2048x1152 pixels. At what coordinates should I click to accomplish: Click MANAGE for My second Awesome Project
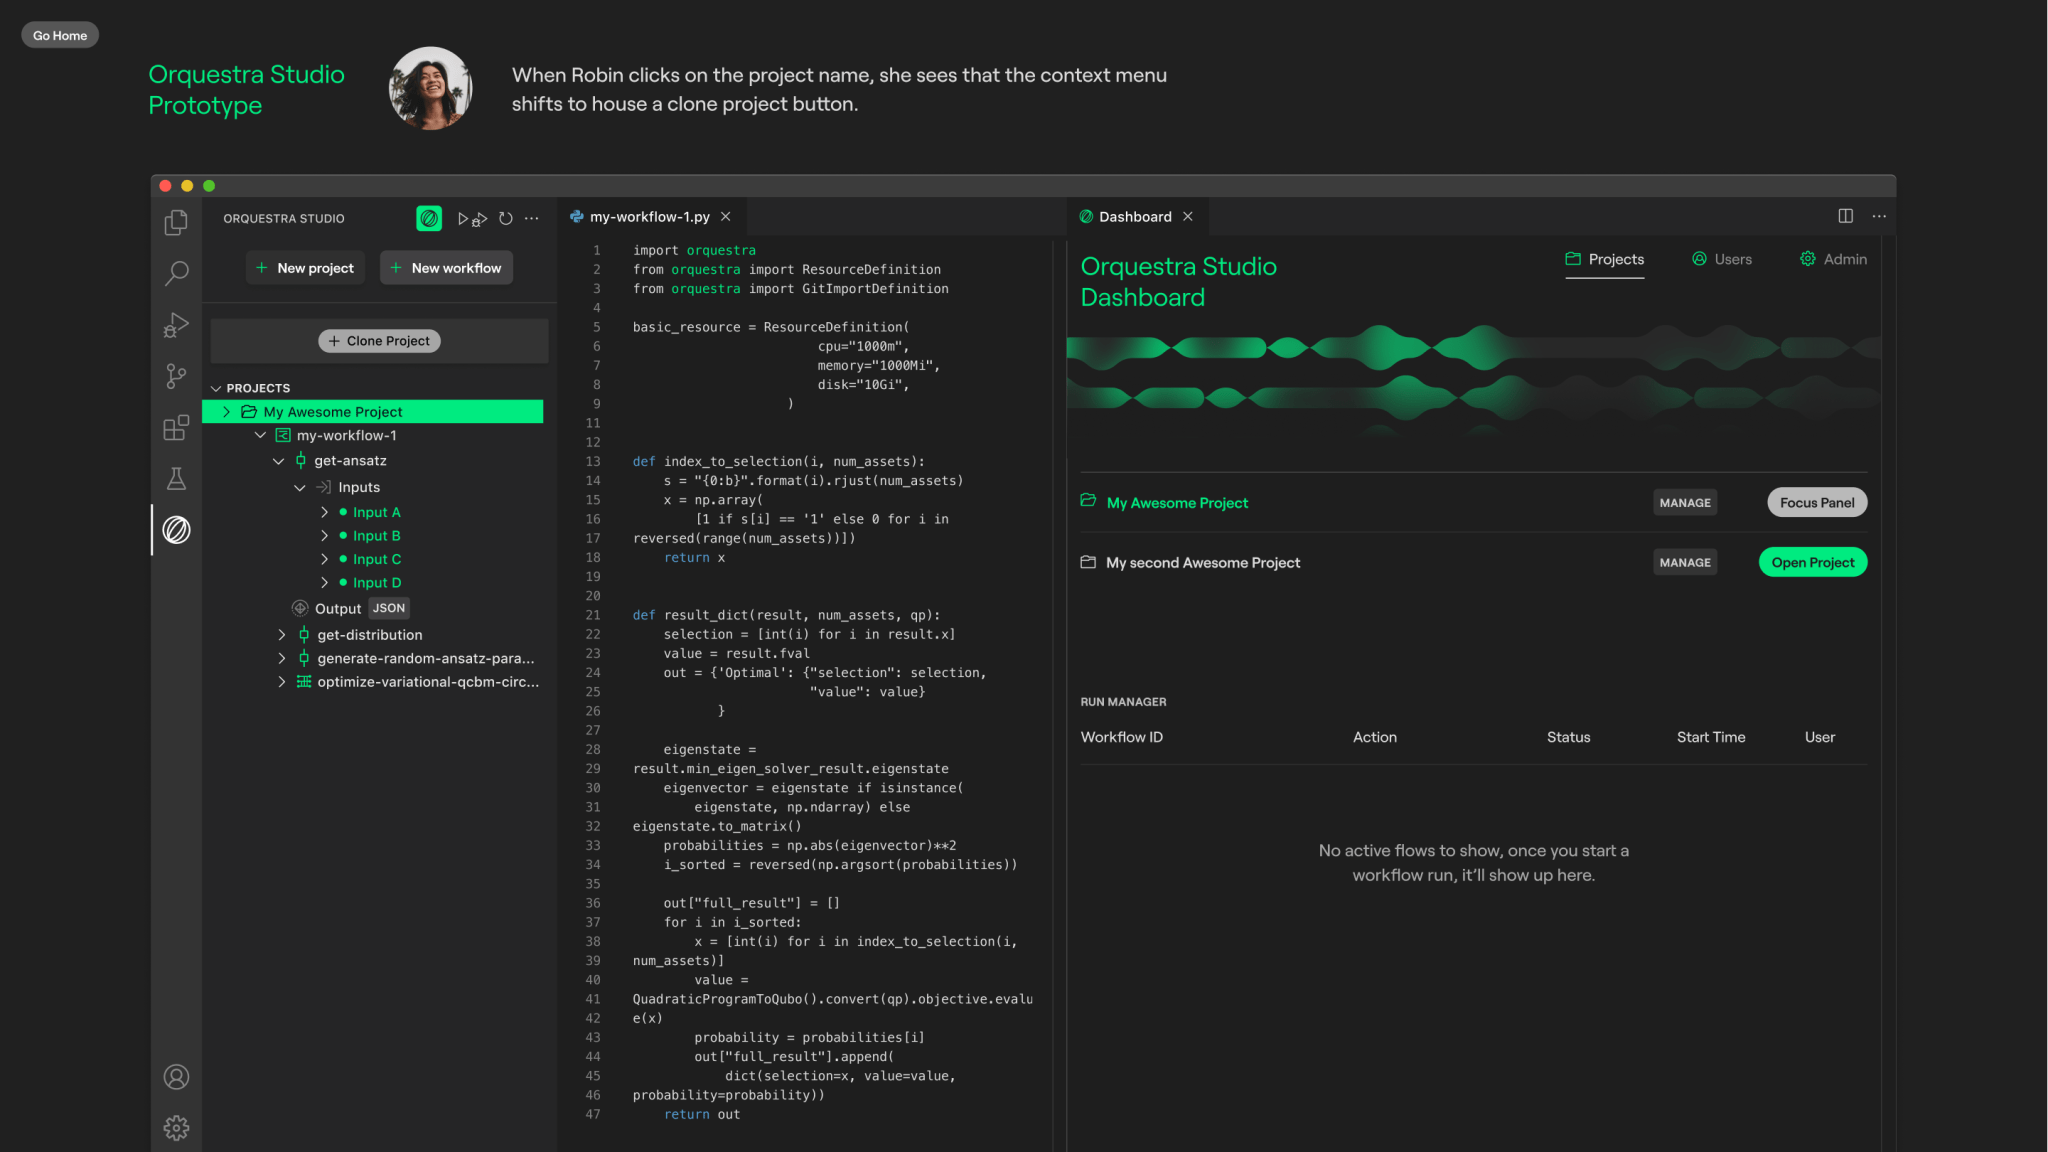click(x=1685, y=562)
